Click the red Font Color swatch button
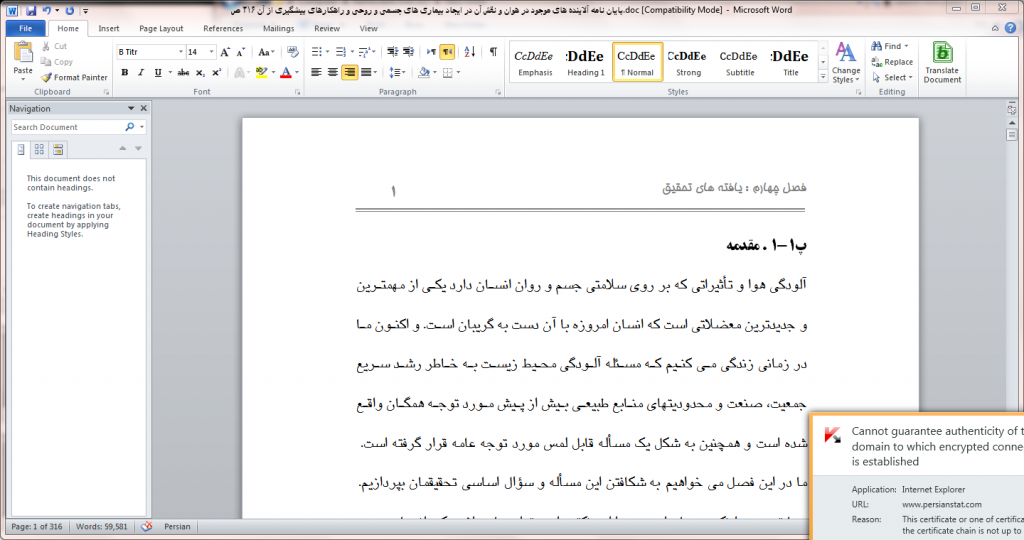This screenshot has height=540, width=1024. click(x=285, y=72)
